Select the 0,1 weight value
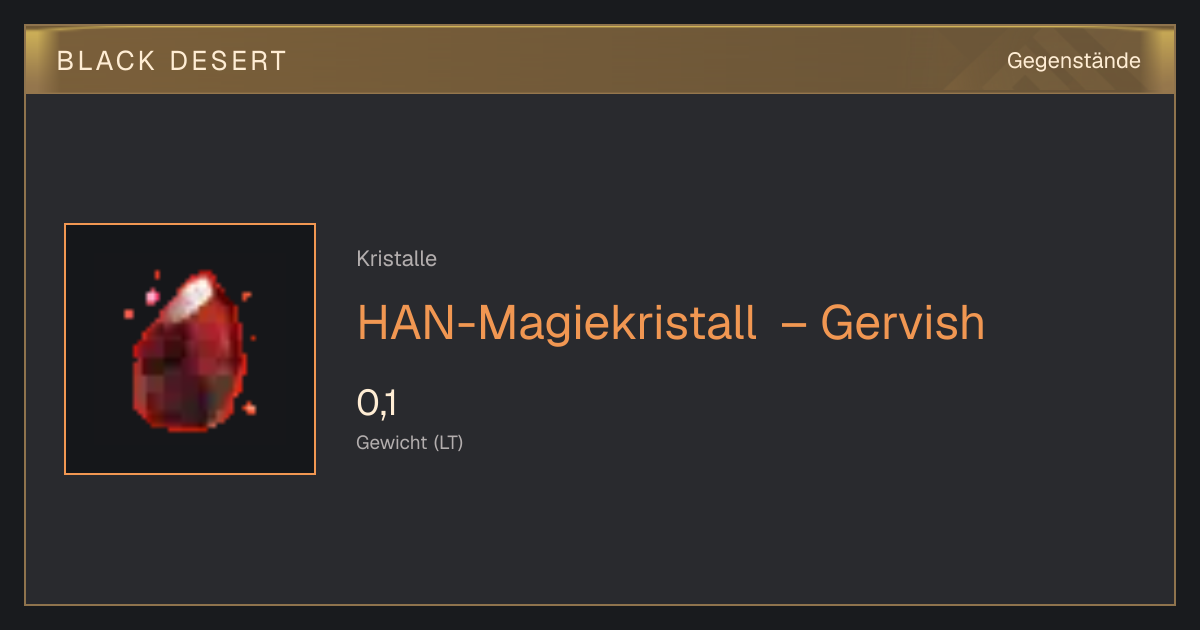Viewport: 1200px width, 630px height. click(x=377, y=404)
